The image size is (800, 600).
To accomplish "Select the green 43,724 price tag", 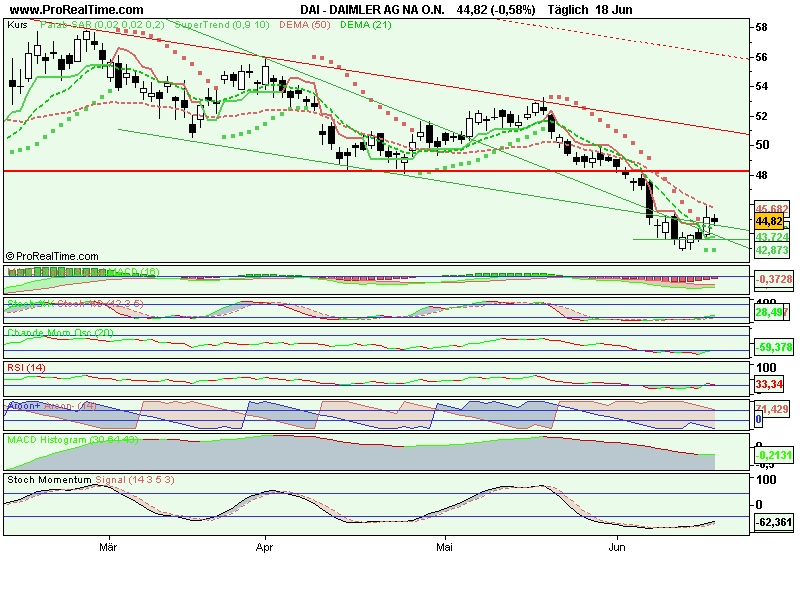I will click(772, 237).
